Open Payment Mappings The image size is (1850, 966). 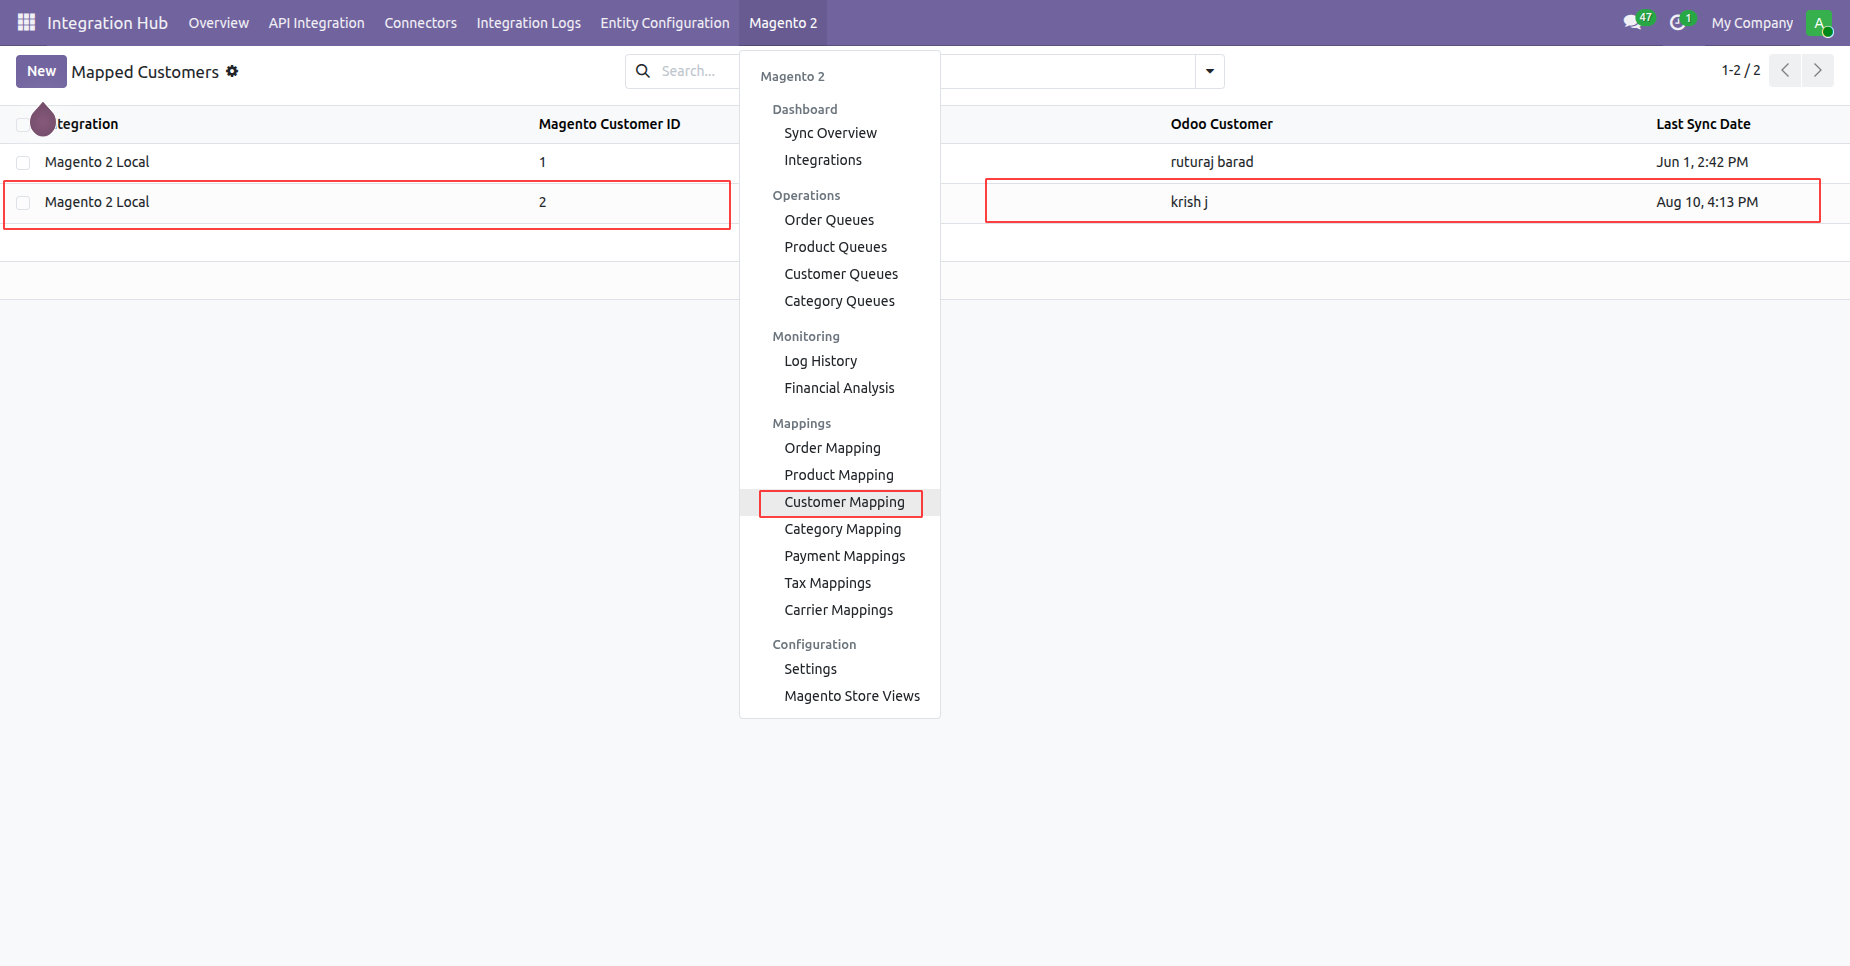[840, 556]
